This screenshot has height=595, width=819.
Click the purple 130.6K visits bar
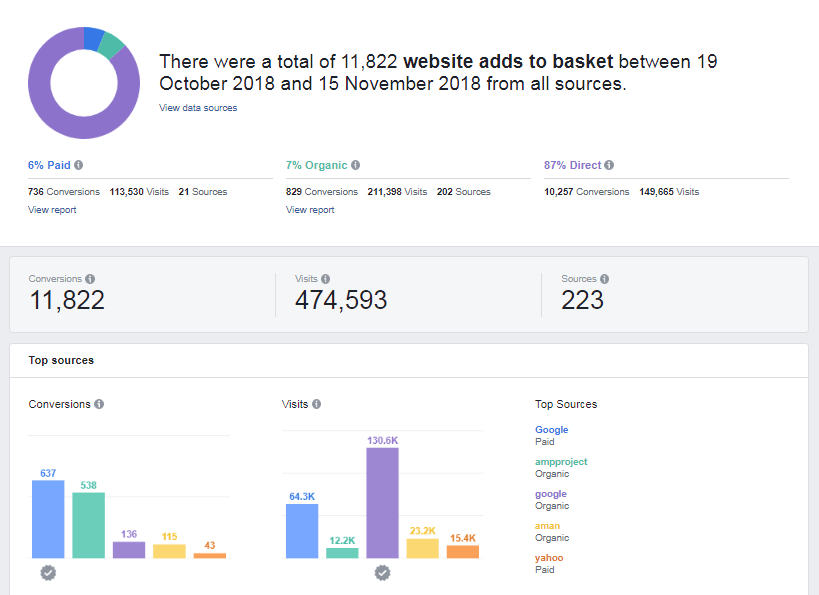pyautogui.click(x=382, y=503)
